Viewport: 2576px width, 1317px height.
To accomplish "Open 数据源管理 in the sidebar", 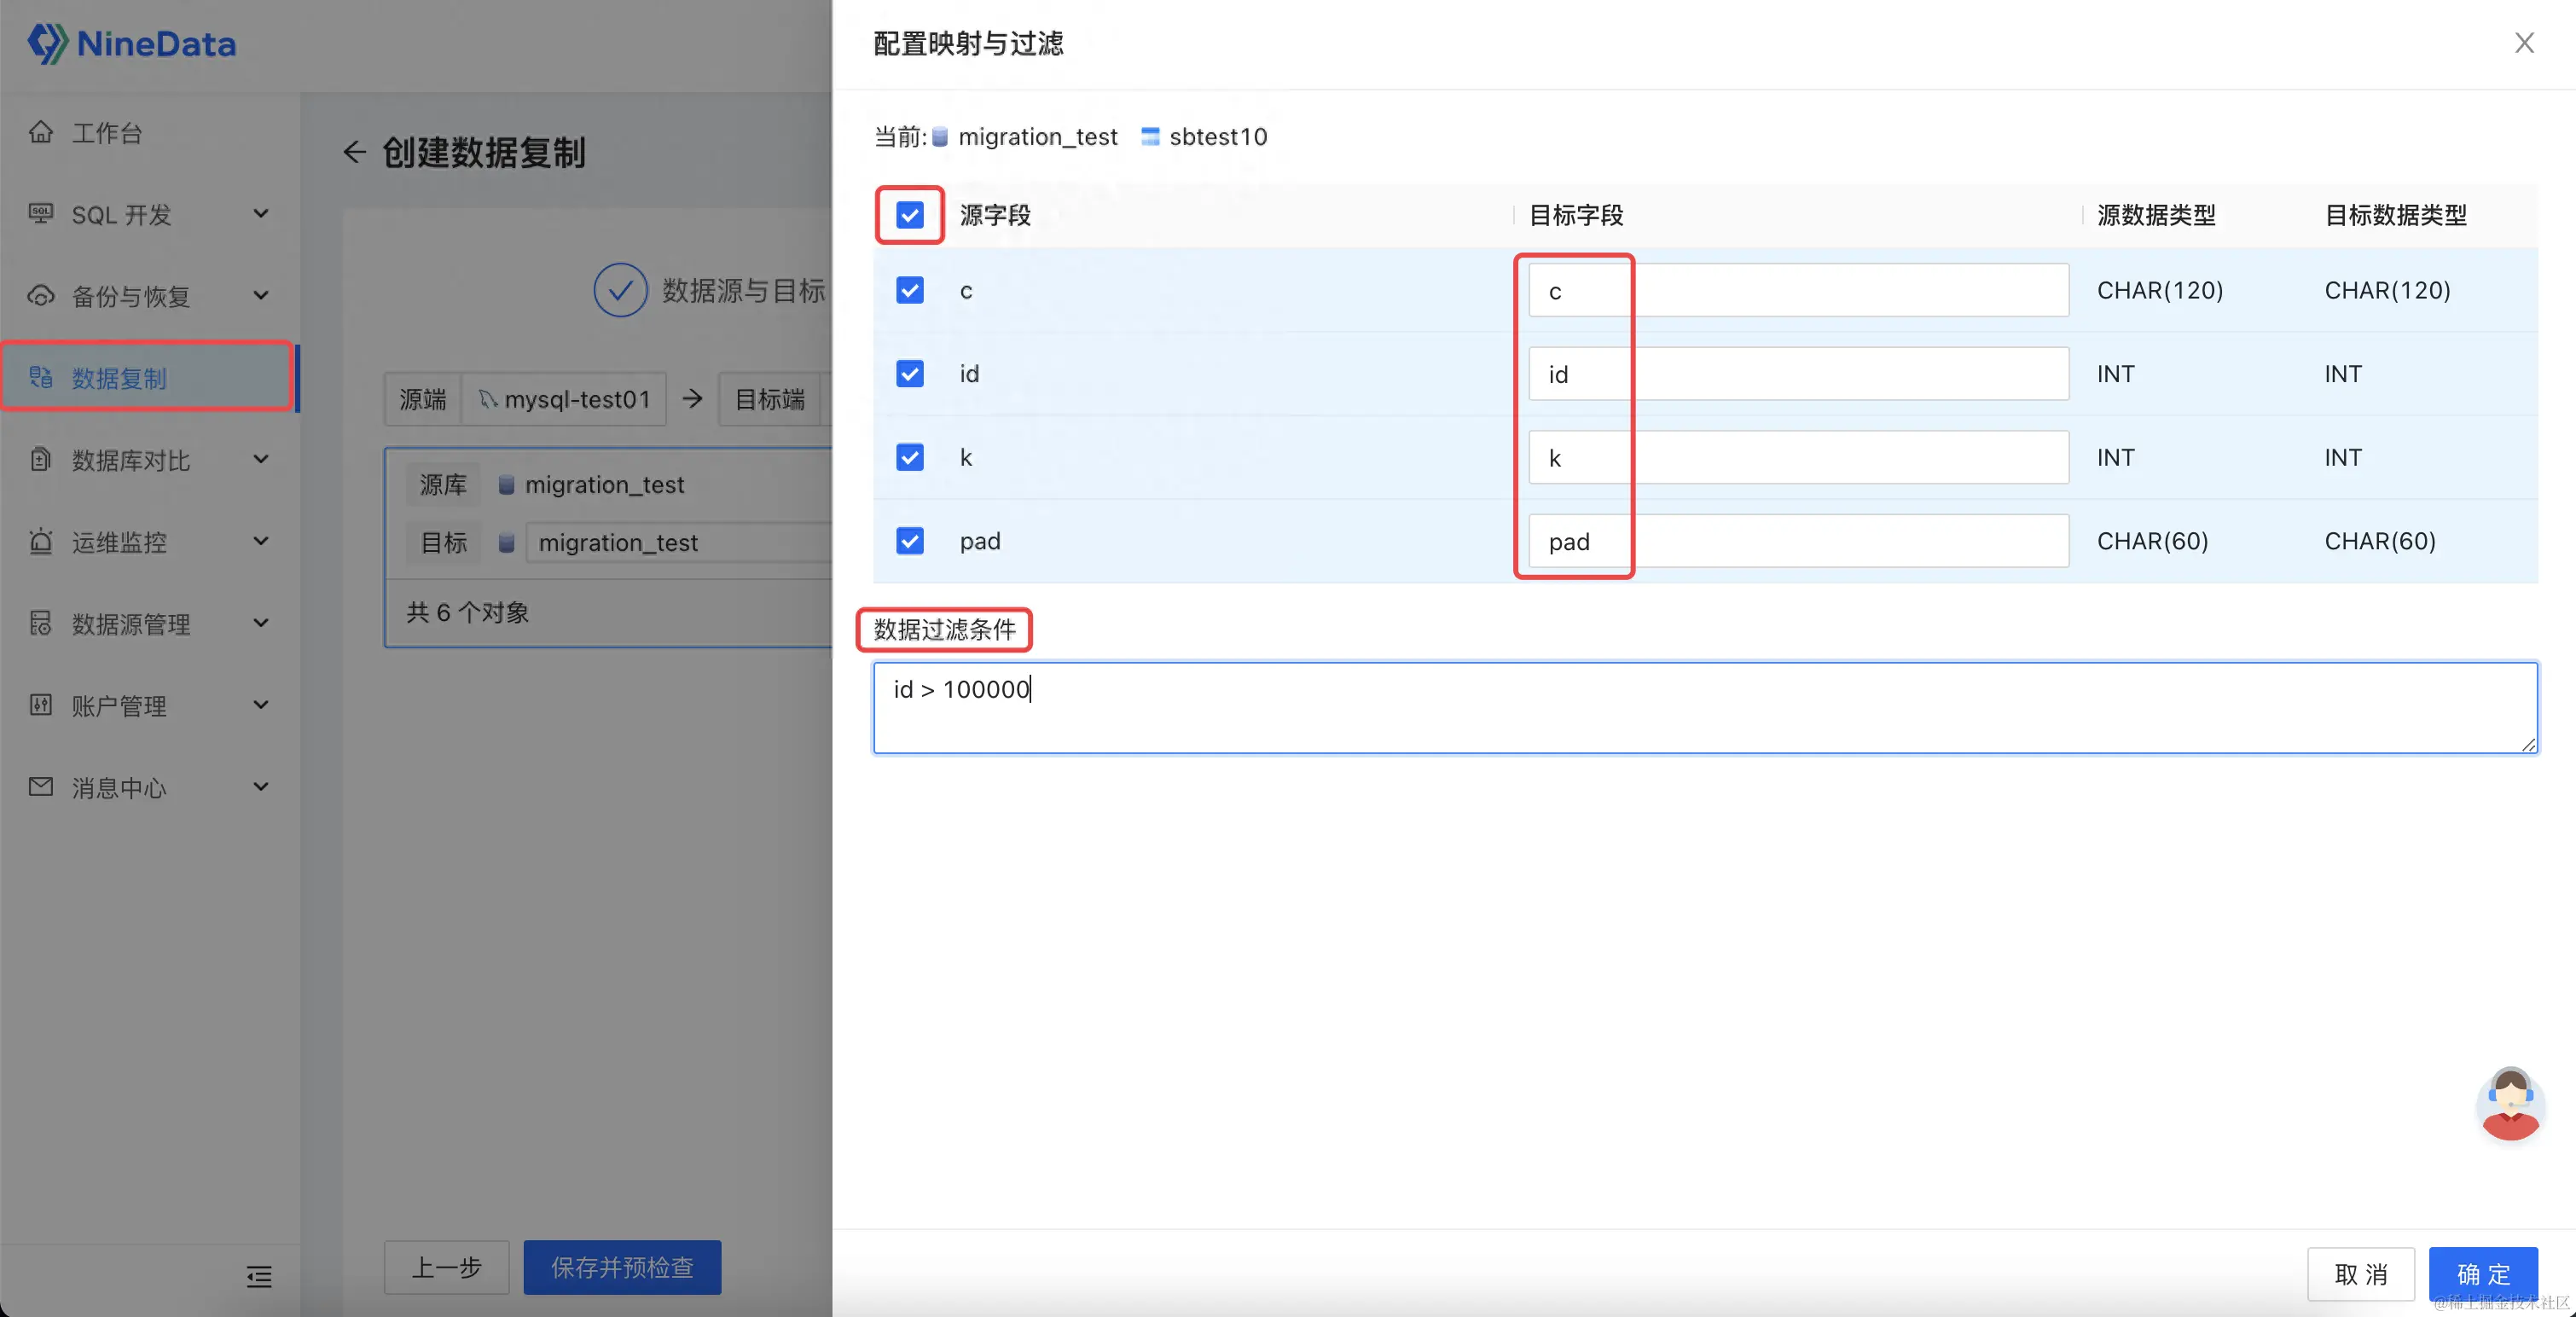I will click(131, 624).
